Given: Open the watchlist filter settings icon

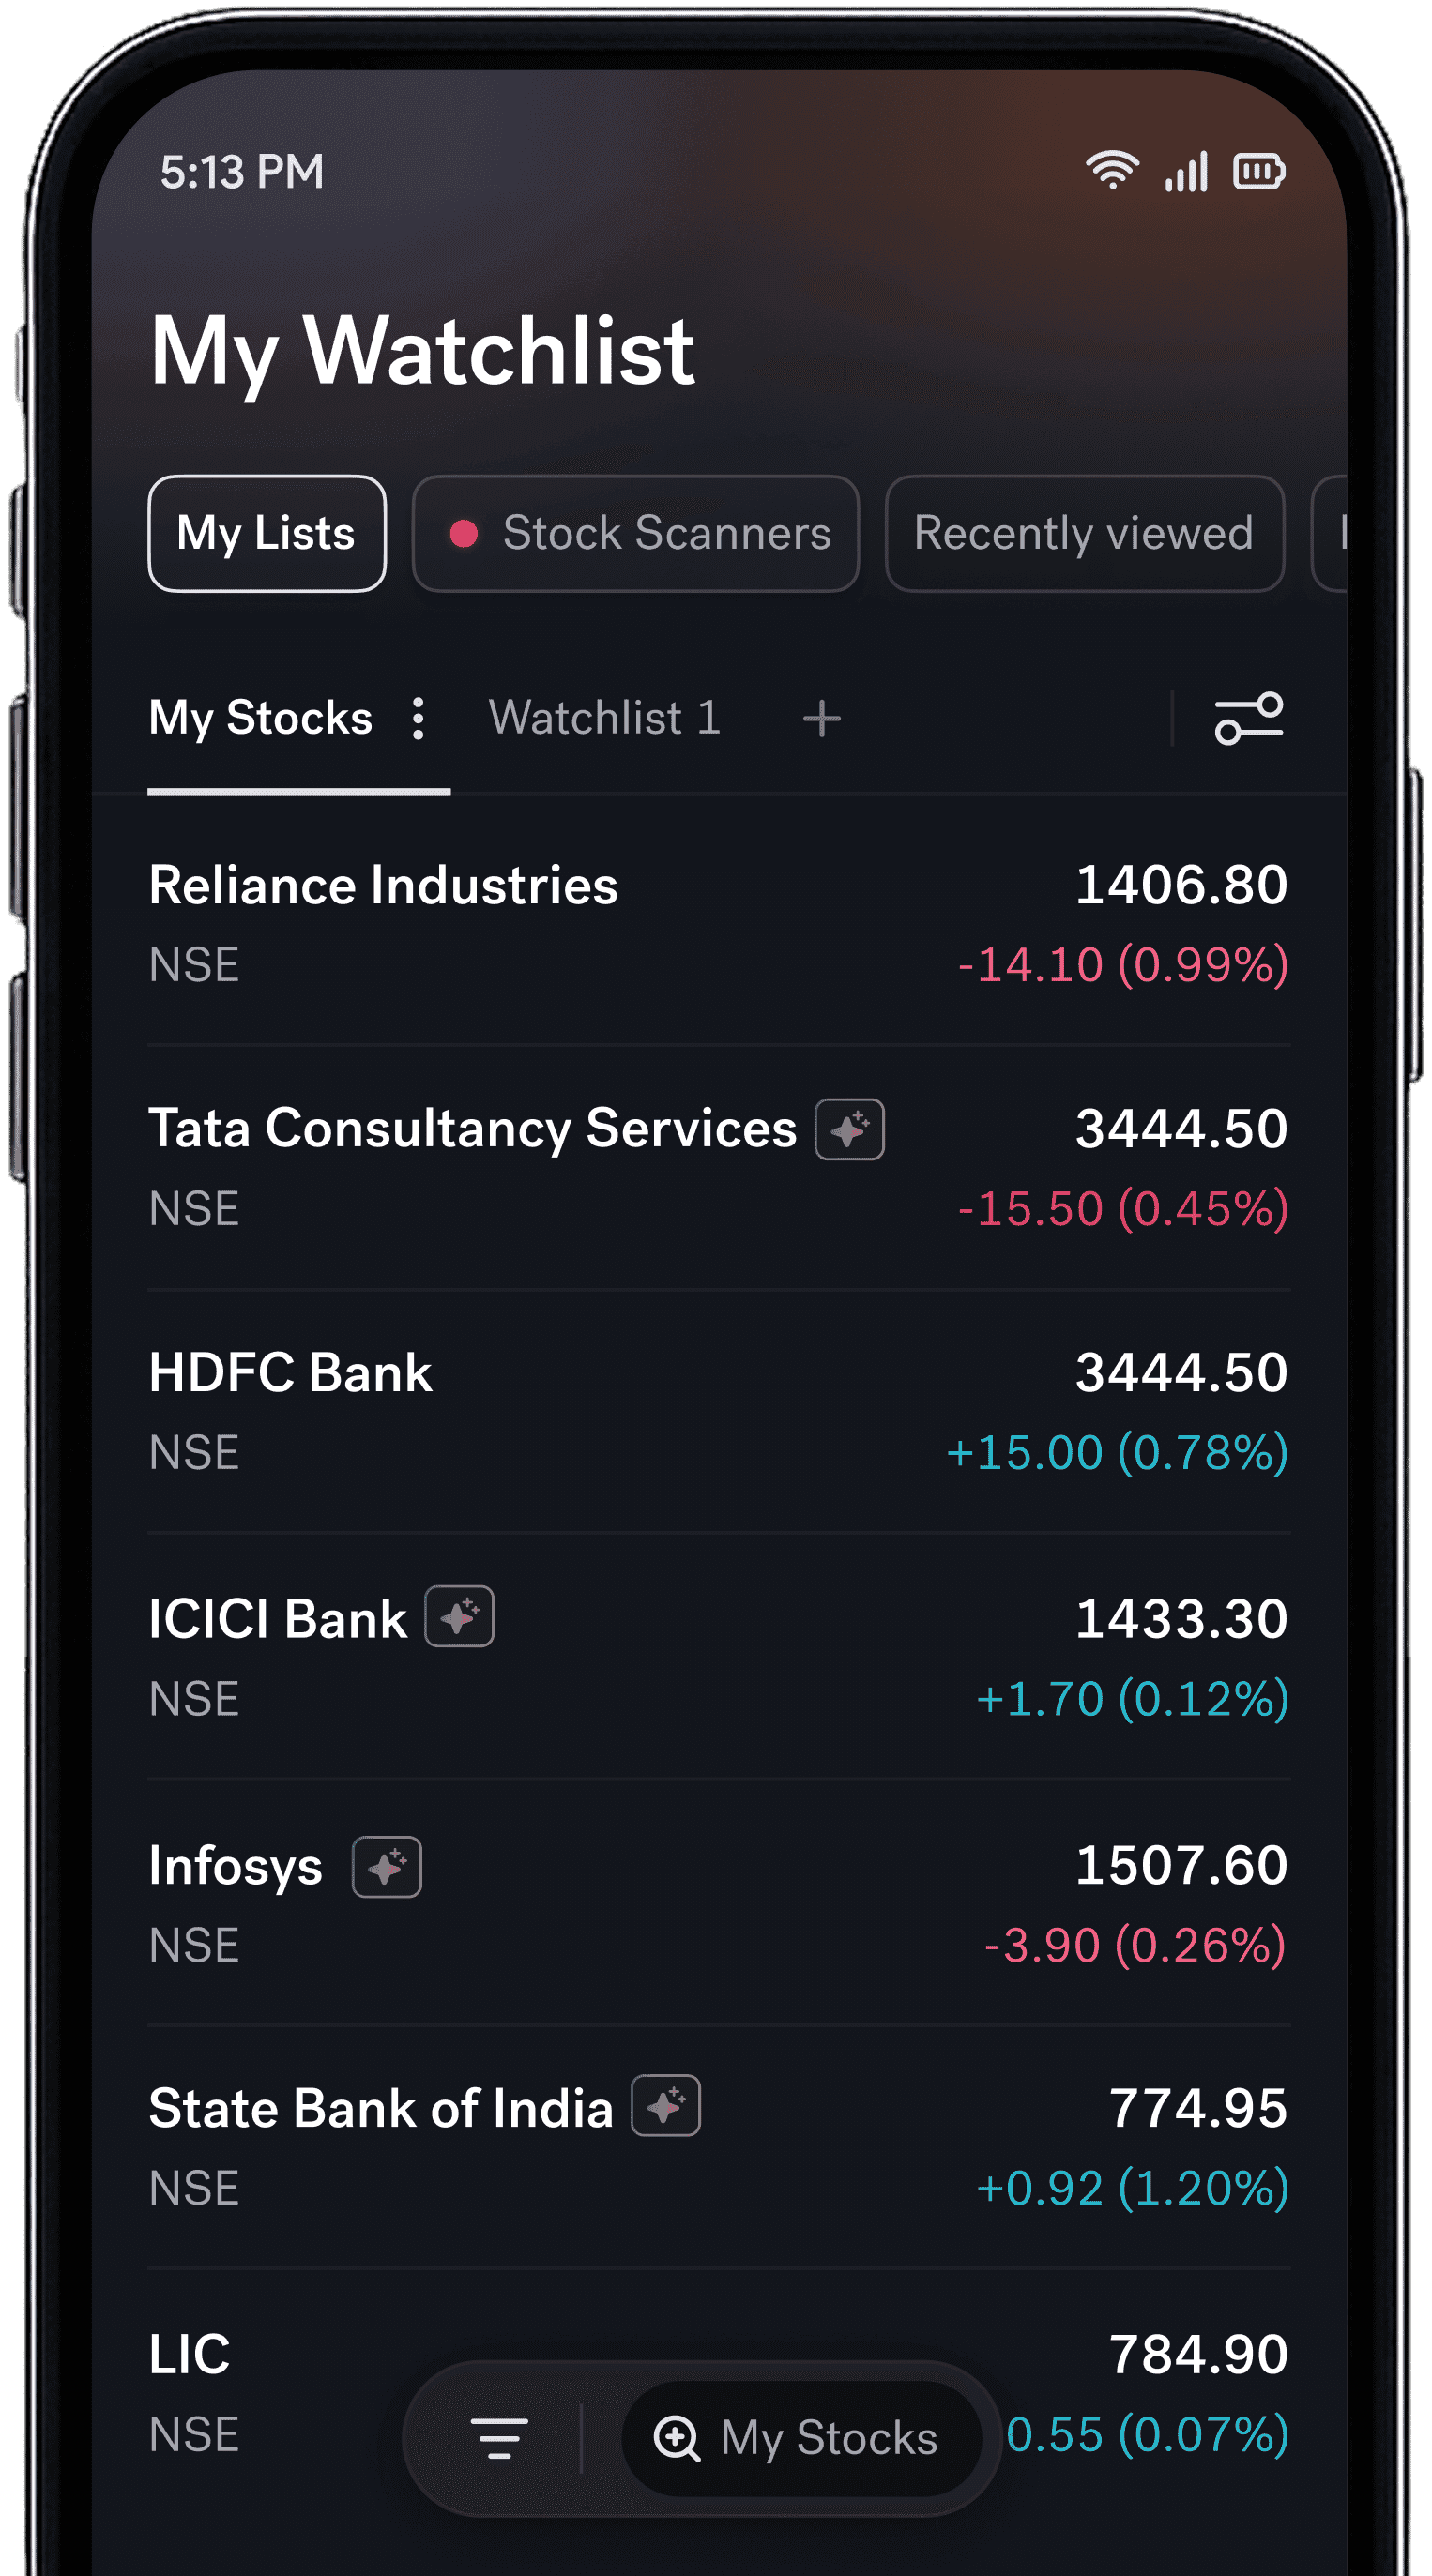Looking at the screenshot, I should click(1248, 719).
